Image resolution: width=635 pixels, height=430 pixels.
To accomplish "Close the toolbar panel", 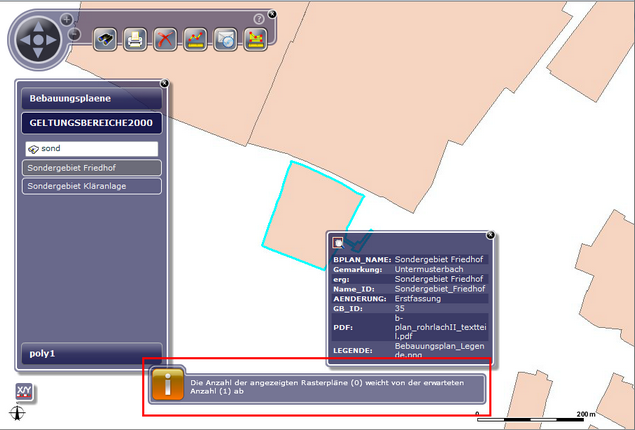I will click(x=272, y=14).
